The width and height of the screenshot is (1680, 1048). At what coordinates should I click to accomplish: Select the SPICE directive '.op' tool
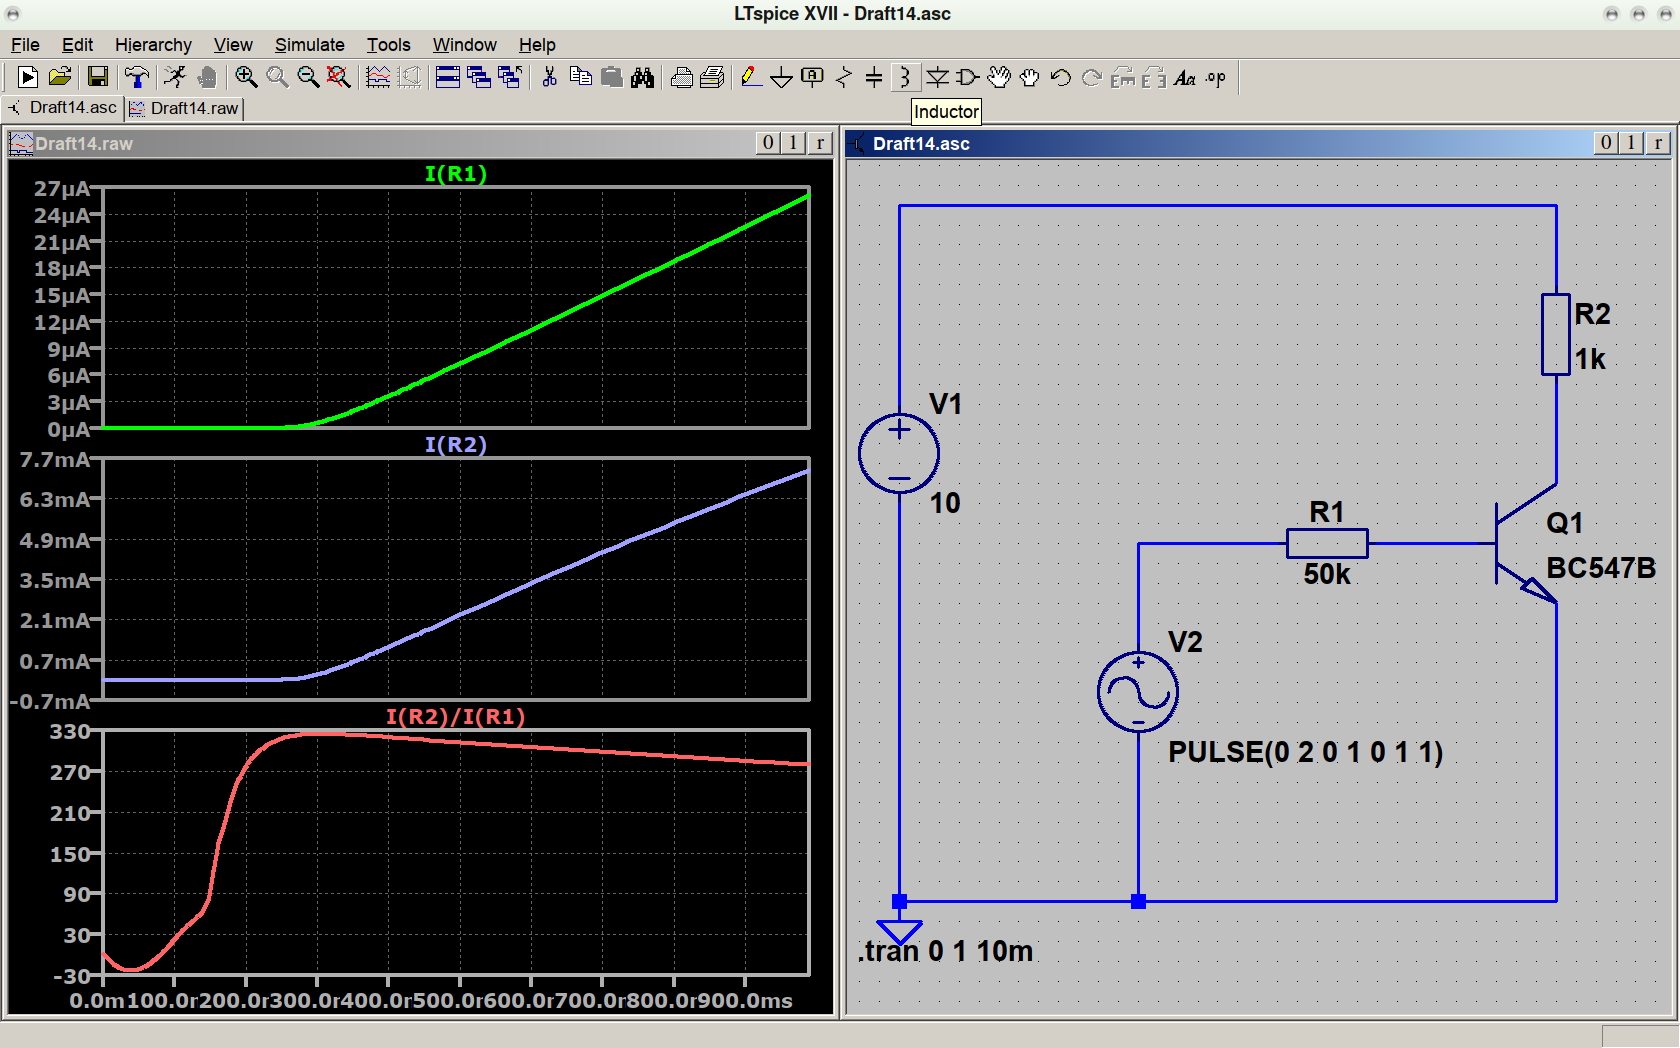1216,77
